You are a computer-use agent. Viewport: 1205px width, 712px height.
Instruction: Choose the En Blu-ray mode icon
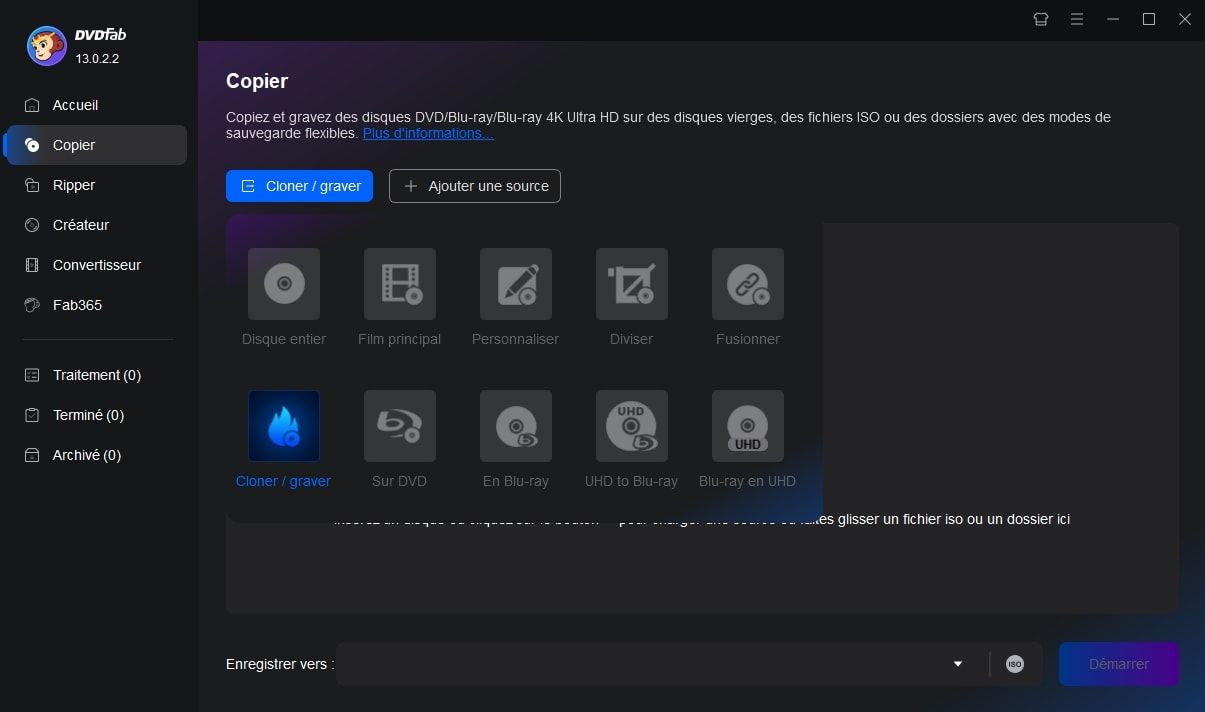pos(516,426)
